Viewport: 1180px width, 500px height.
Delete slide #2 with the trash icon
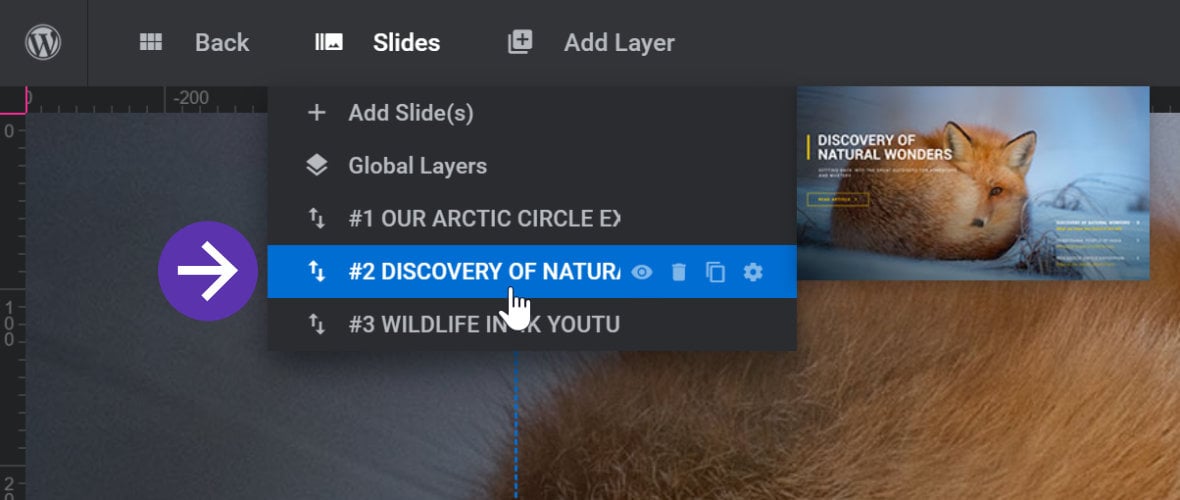(679, 272)
